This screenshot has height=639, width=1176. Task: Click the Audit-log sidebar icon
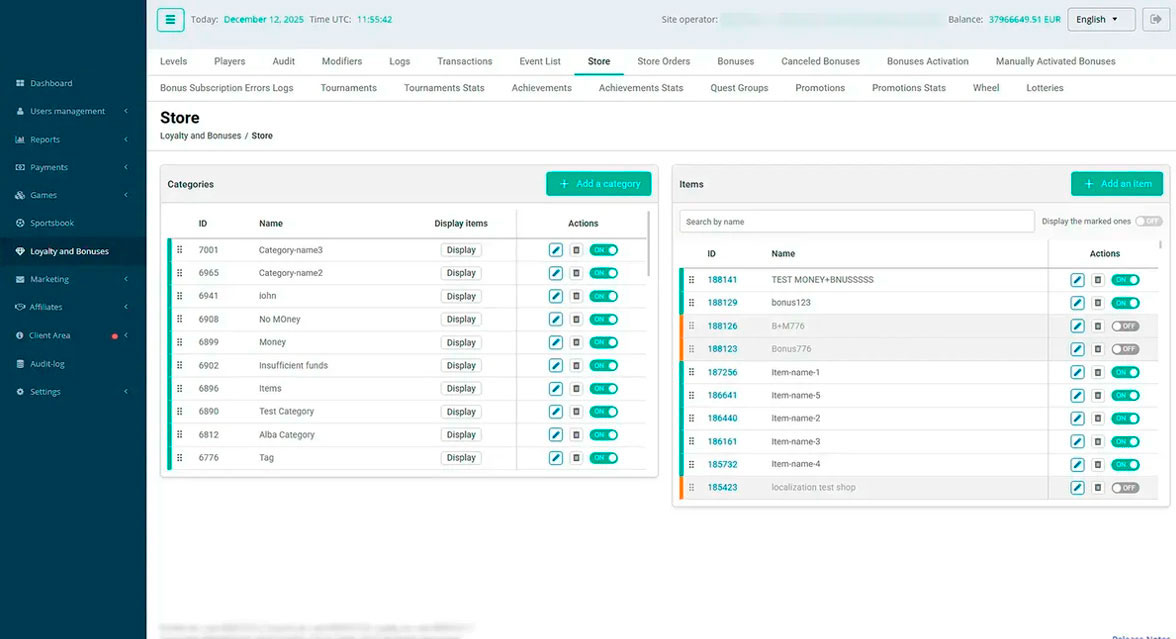click(x=20, y=364)
